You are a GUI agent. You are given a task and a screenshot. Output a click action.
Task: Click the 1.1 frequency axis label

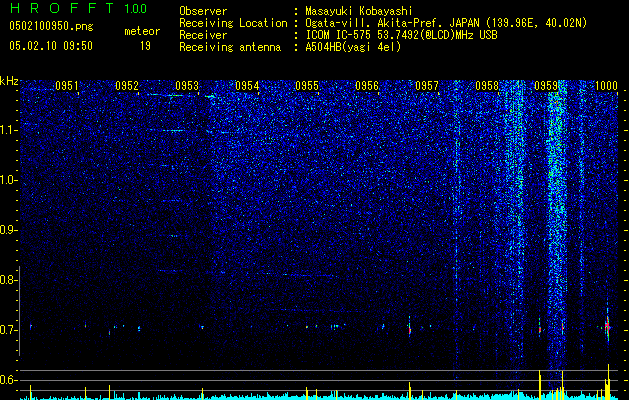(x=8, y=130)
